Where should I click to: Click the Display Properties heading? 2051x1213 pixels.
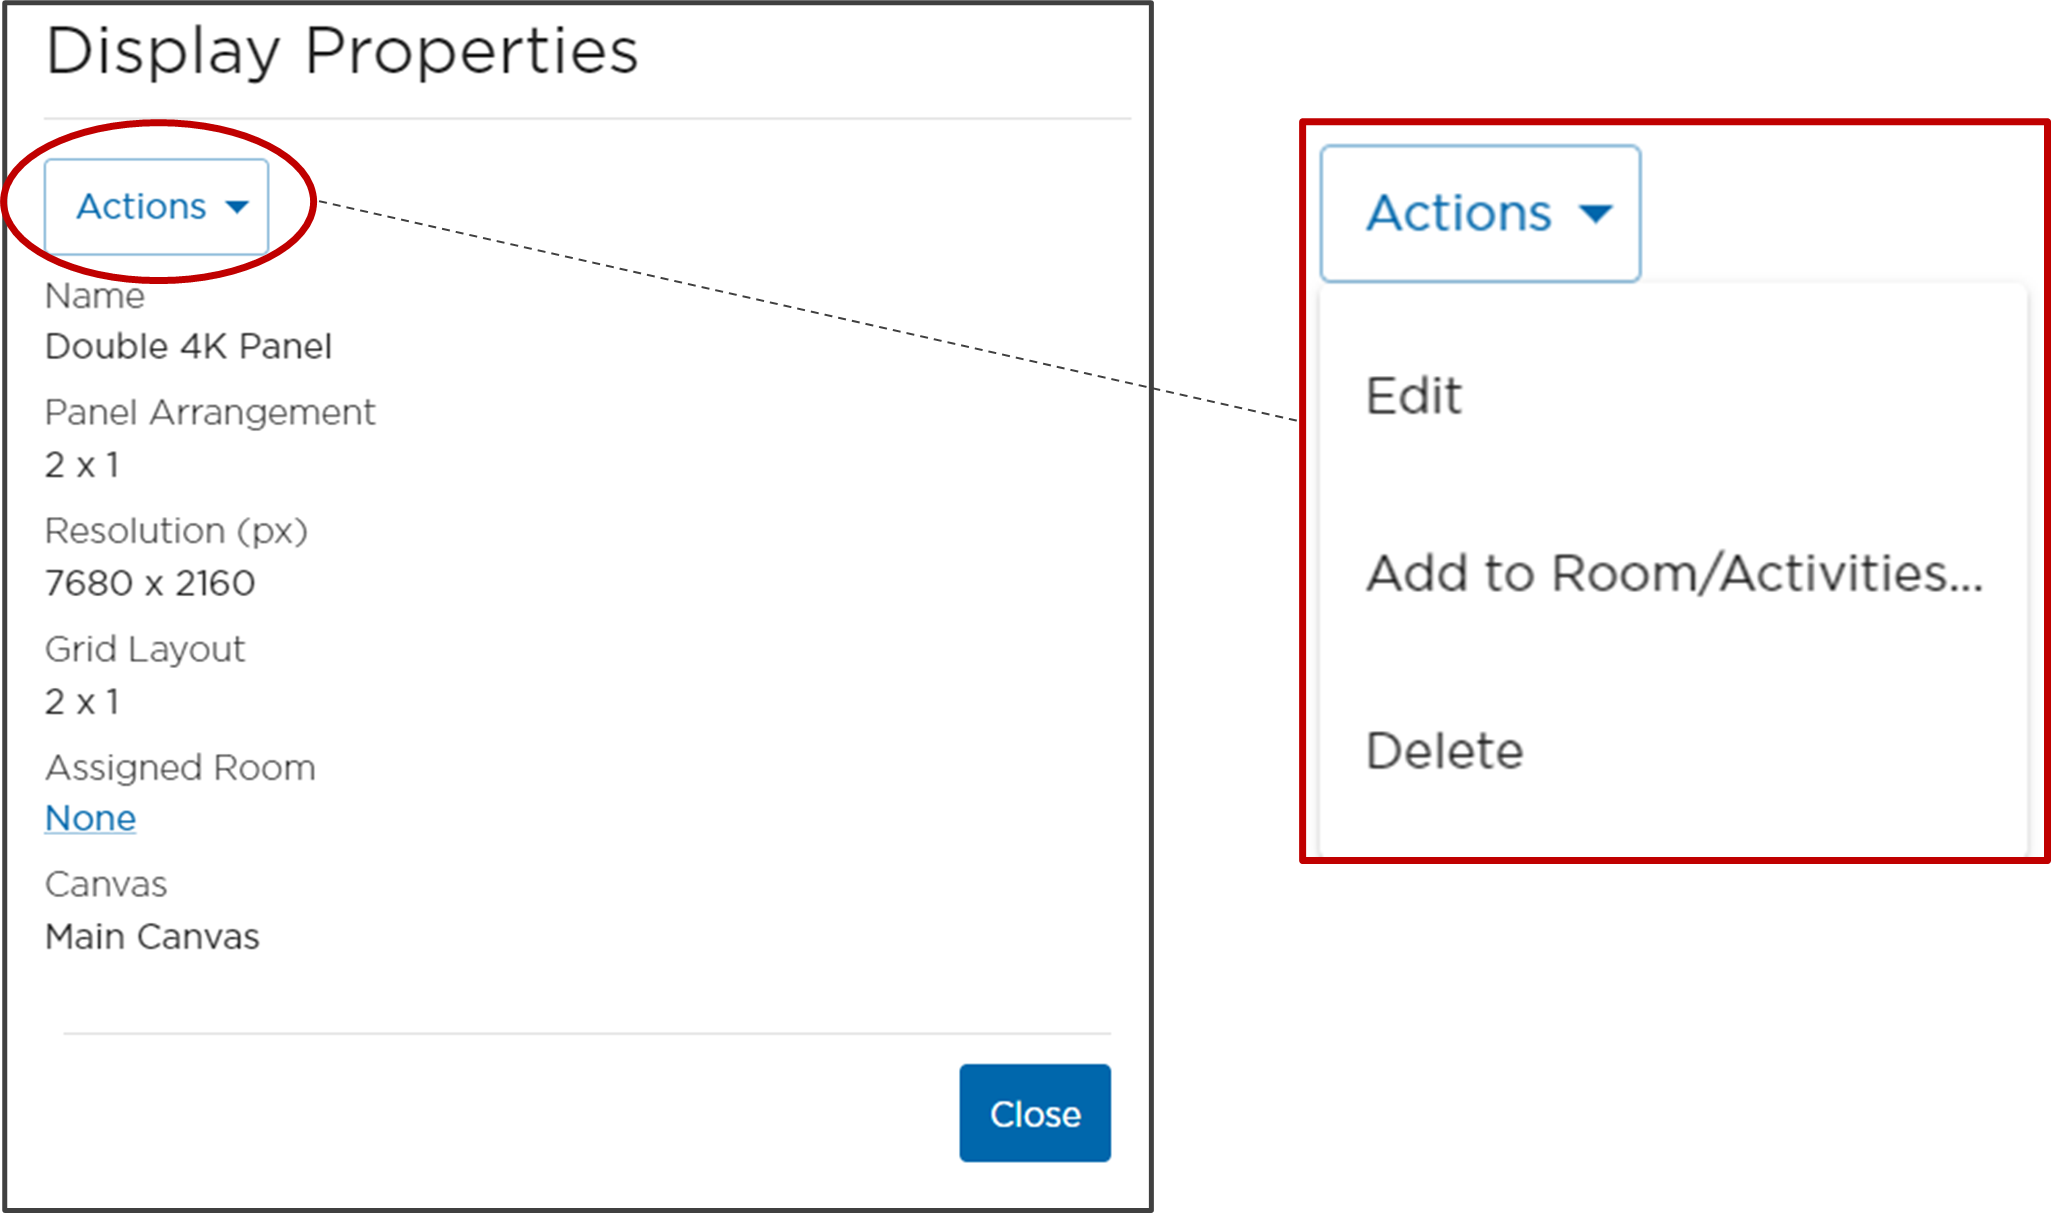342,51
